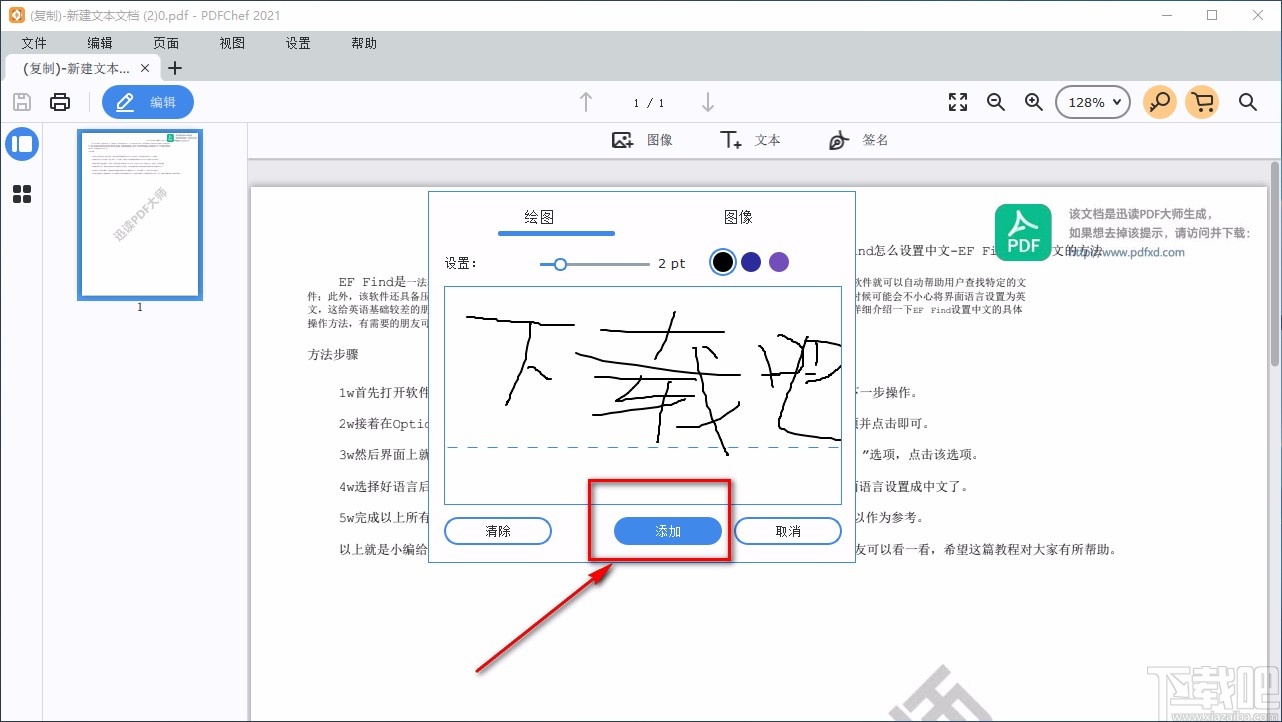Toggle the sidebar grid view
1282x722 pixels.
[x=22, y=194]
